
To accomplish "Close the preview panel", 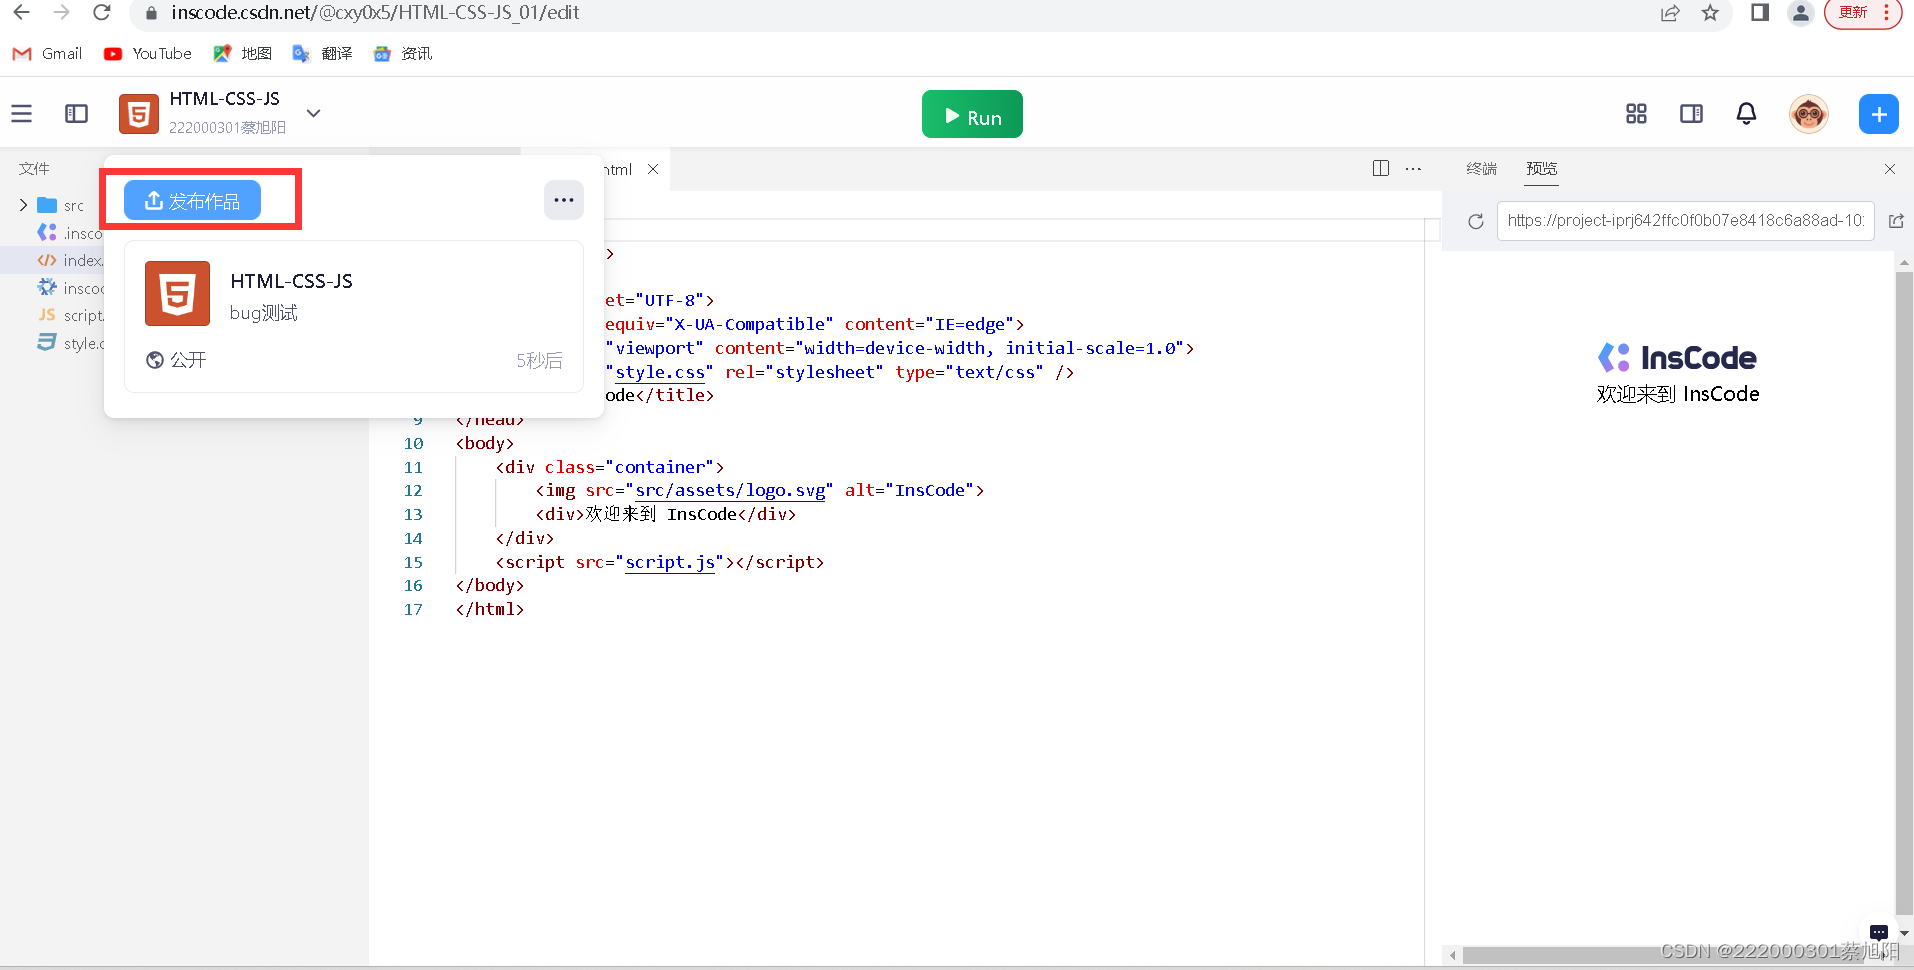I will tap(1890, 169).
